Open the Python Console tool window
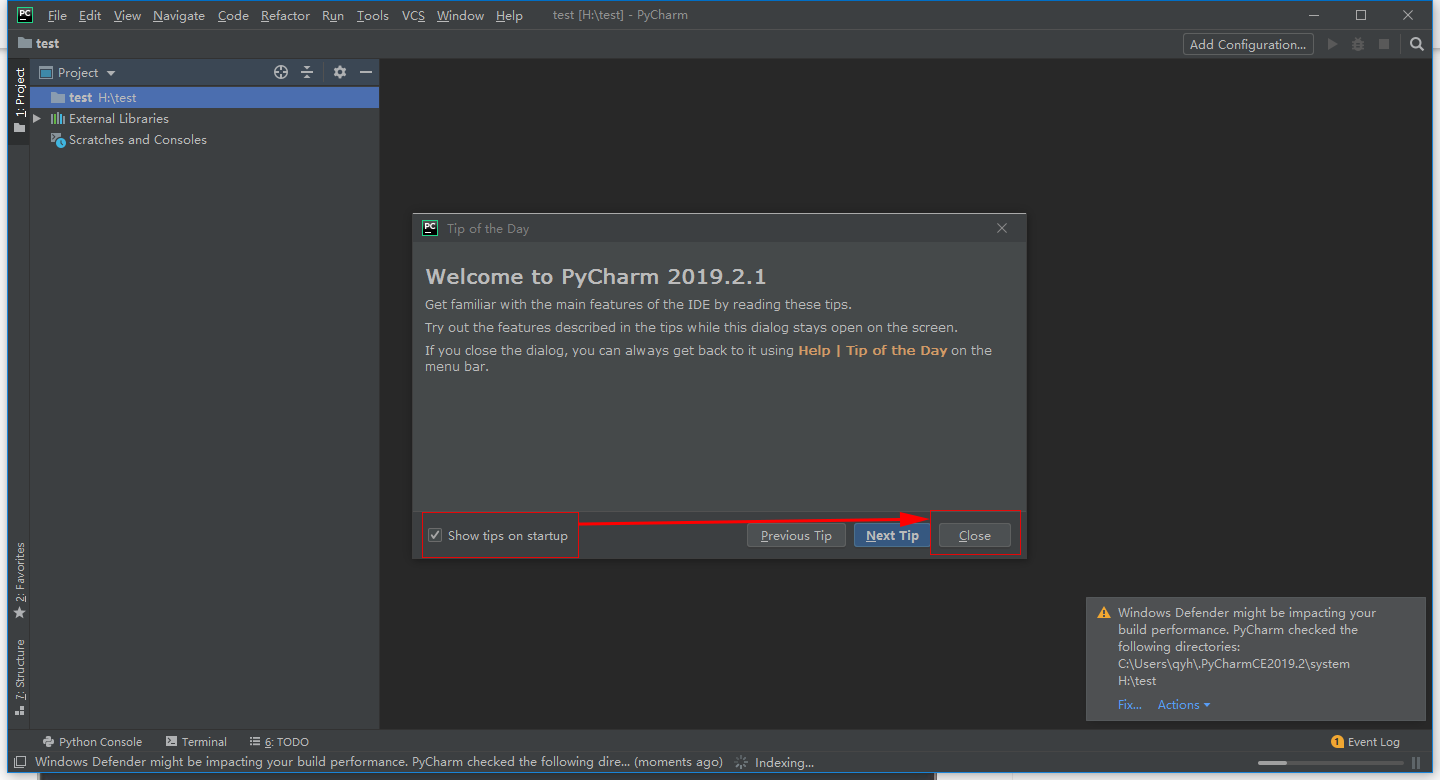Viewport: 1440px width, 780px height. pyautogui.click(x=93, y=742)
